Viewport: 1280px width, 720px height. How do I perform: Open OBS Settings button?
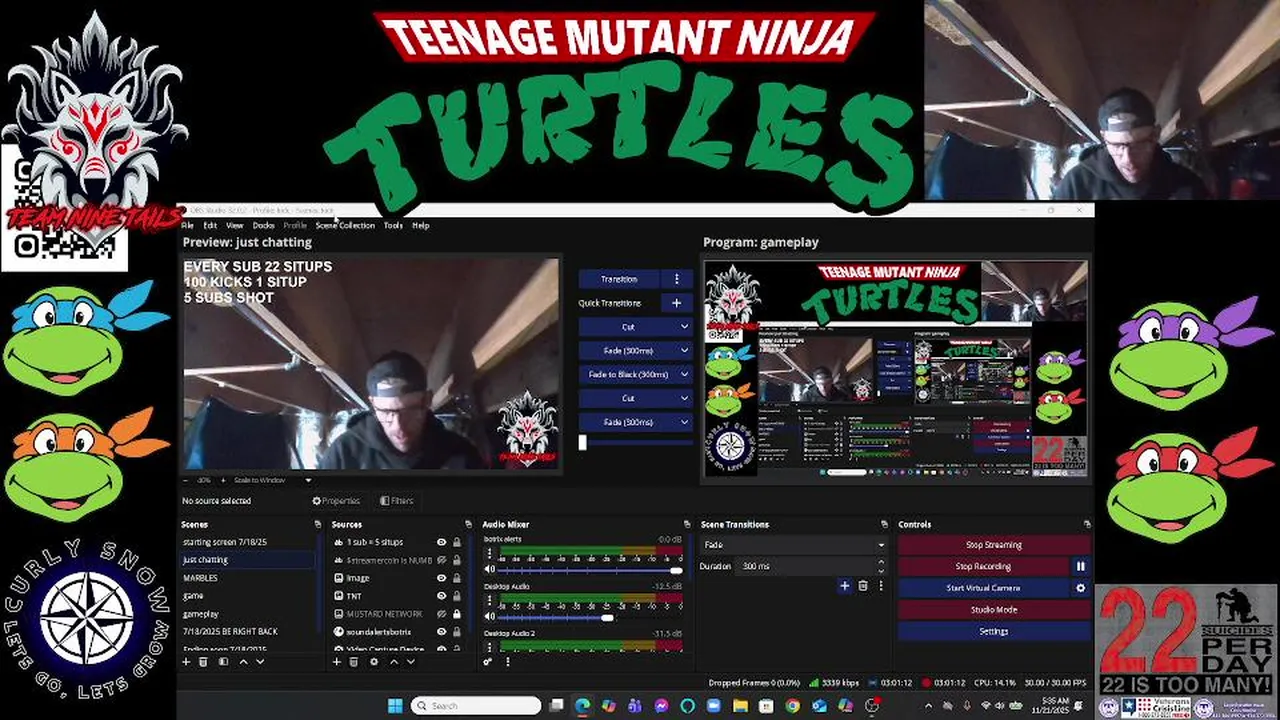[994, 632]
